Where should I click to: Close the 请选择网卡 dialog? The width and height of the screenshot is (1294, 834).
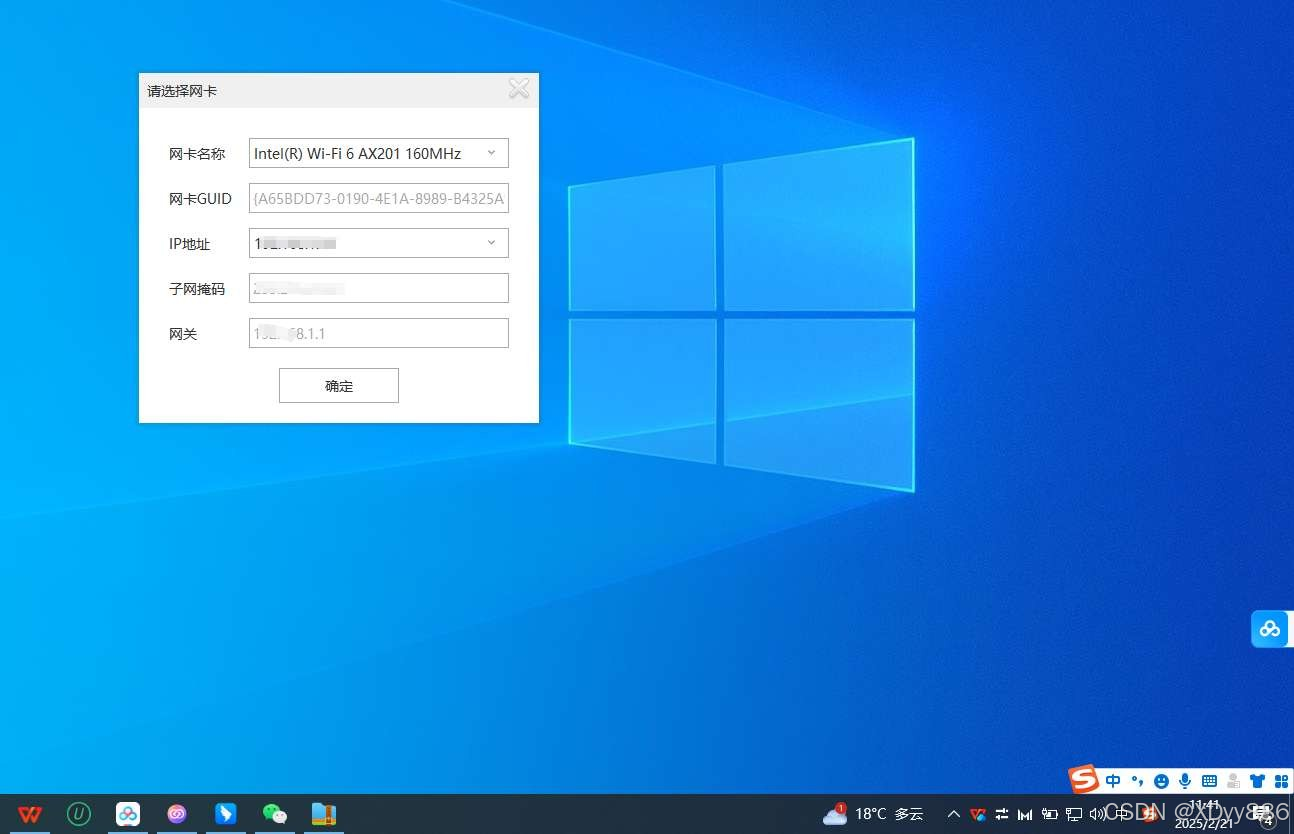519,89
